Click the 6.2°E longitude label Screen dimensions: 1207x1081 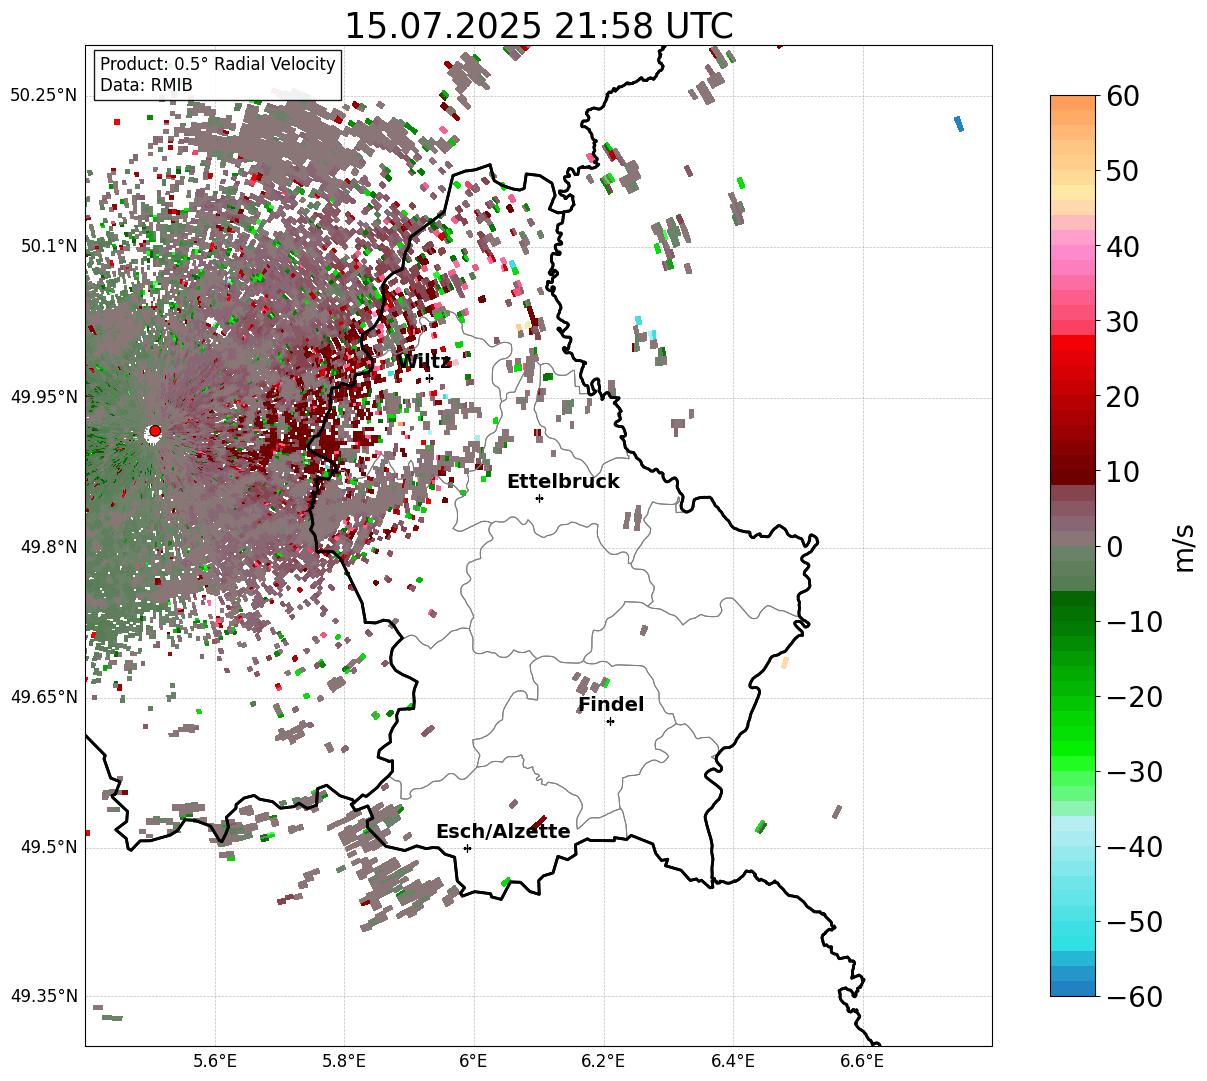tap(604, 1061)
